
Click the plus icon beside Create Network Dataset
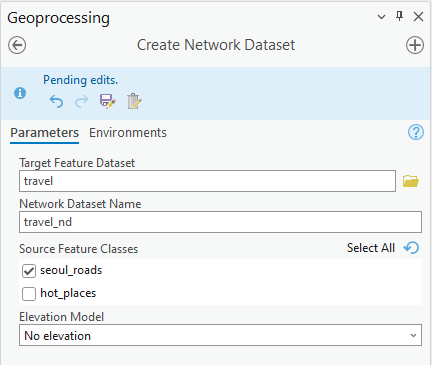pos(415,45)
